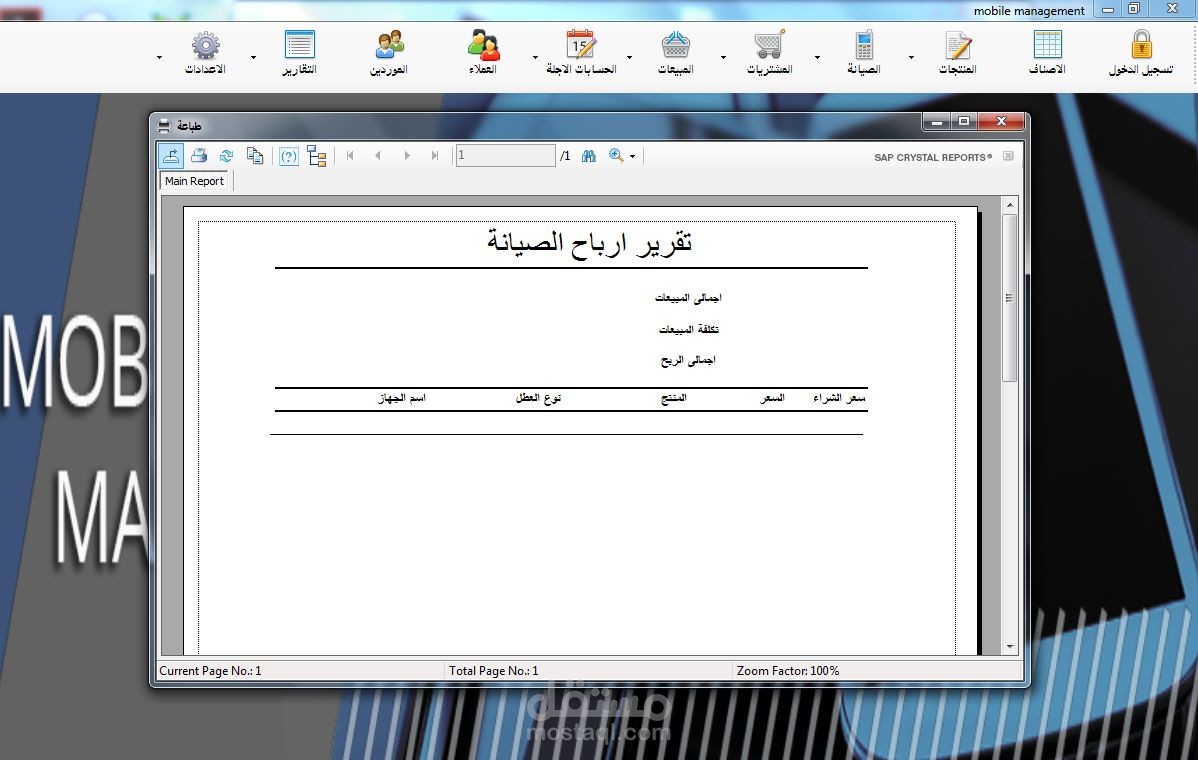The image size is (1198, 760).
Task: Expand the الاعدادات dropdown arrow
Action: [160, 57]
